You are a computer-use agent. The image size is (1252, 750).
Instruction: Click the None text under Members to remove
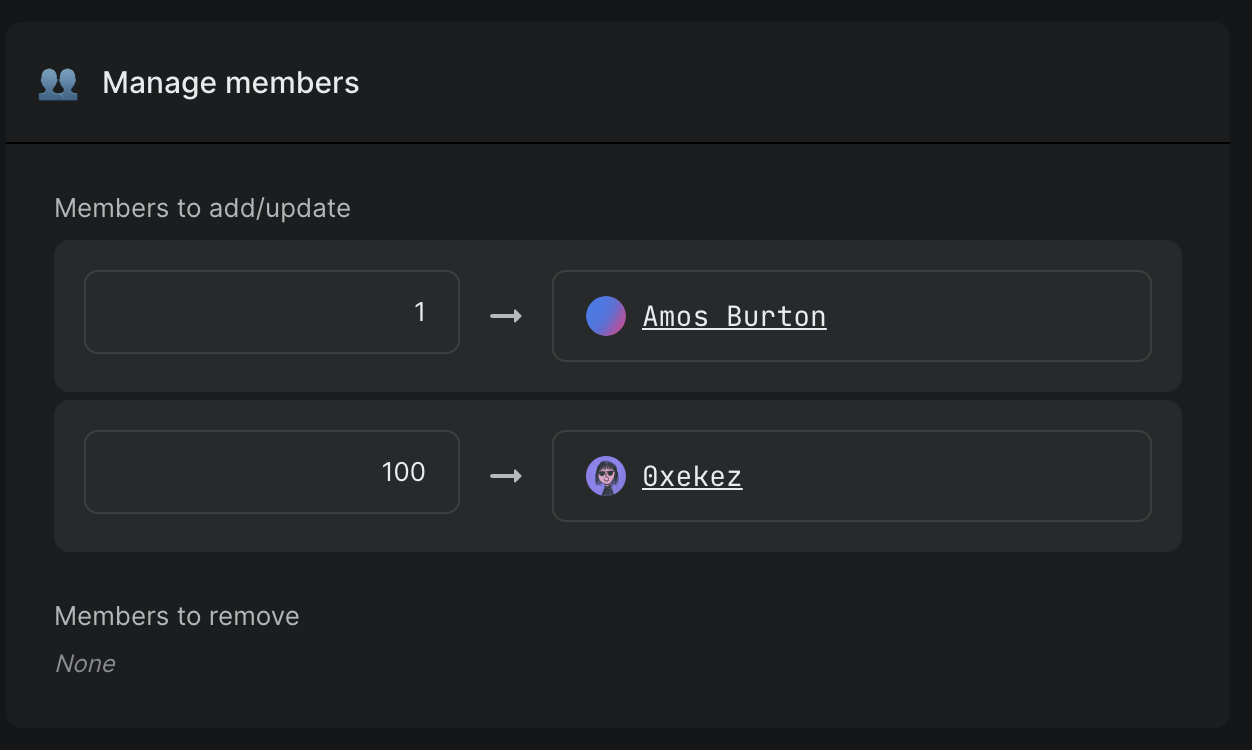coord(85,663)
